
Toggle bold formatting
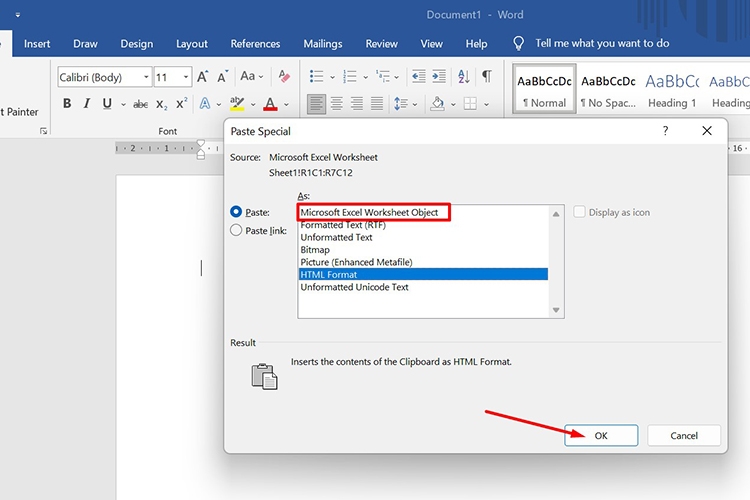coord(67,104)
